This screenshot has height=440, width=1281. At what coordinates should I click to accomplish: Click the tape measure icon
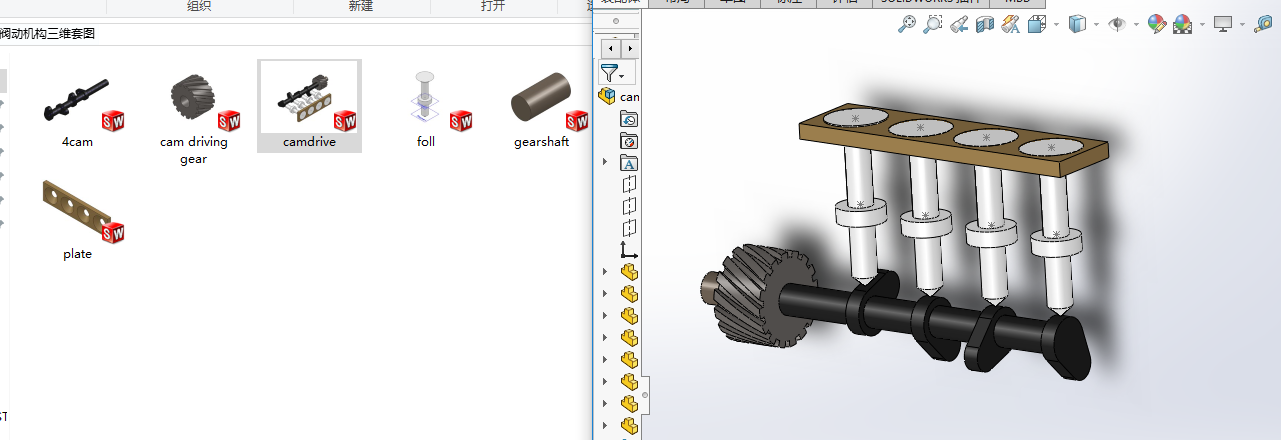click(x=1263, y=24)
